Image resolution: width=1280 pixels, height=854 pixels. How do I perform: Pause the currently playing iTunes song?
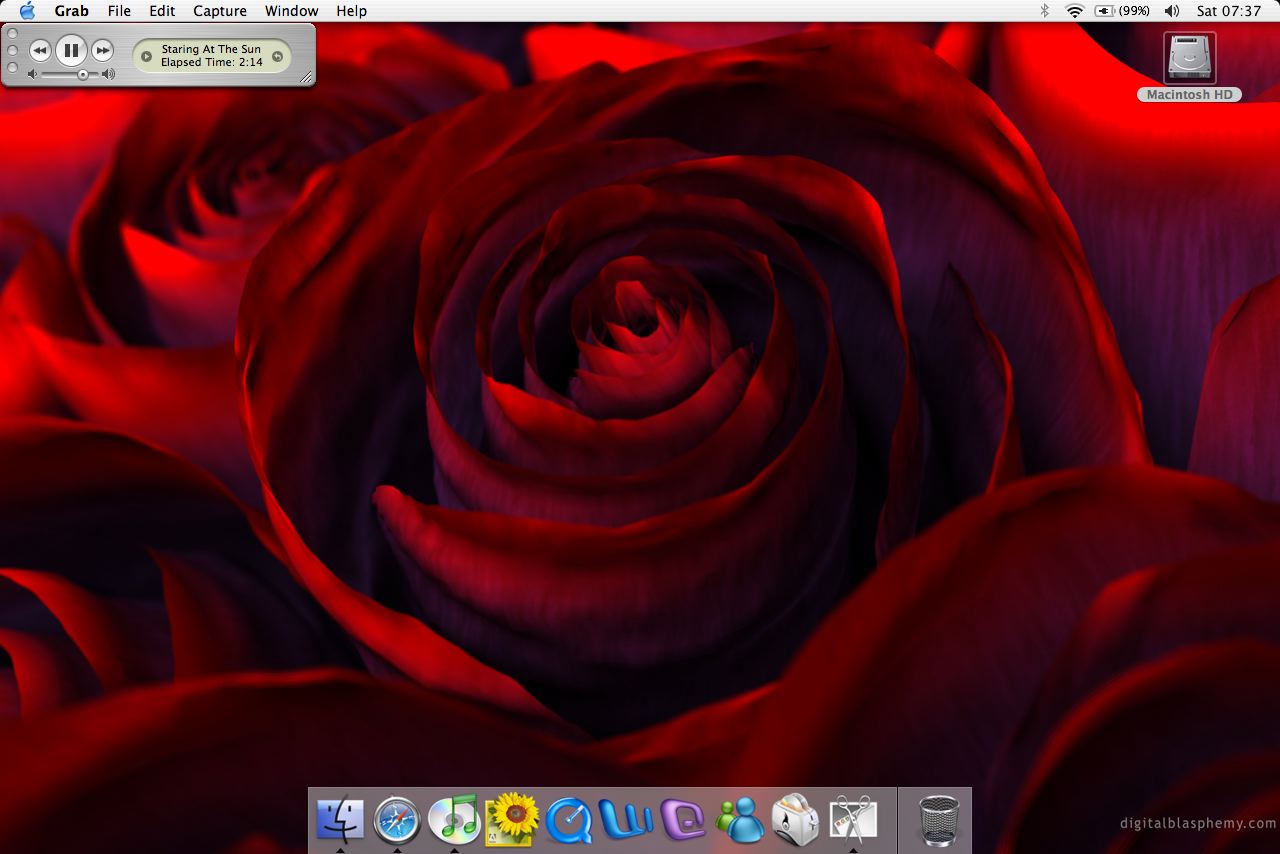click(x=71, y=50)
